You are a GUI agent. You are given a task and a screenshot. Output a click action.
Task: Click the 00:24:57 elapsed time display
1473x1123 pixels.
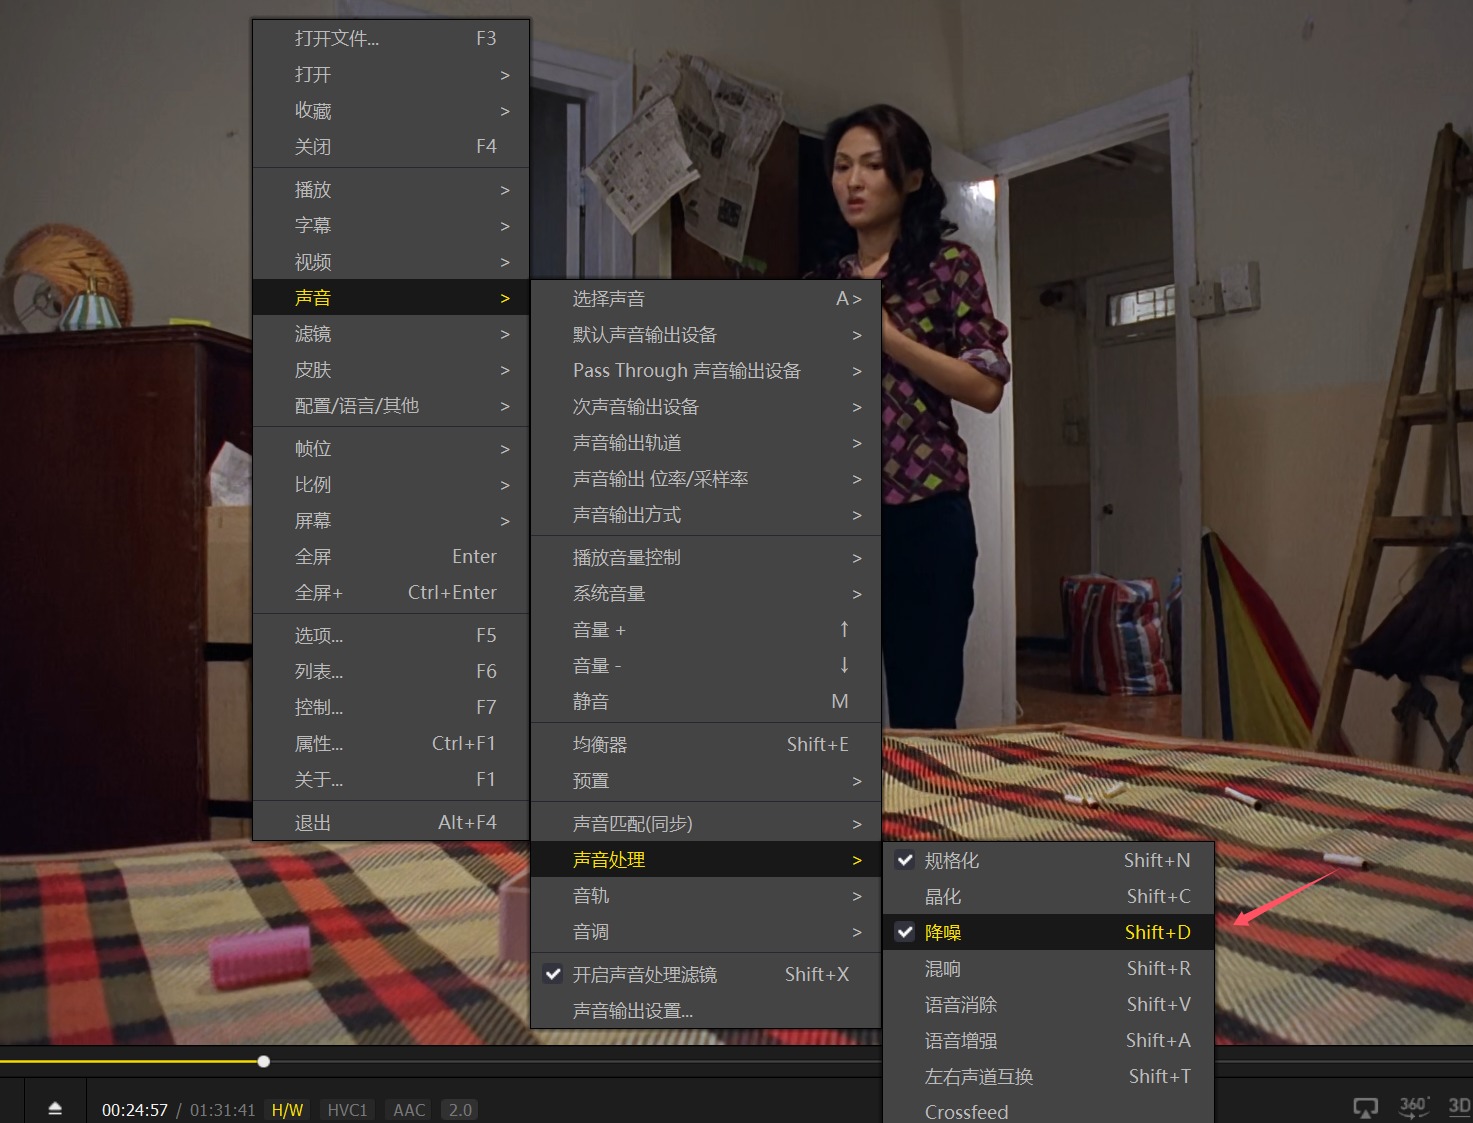click(x=134, y=1110)
